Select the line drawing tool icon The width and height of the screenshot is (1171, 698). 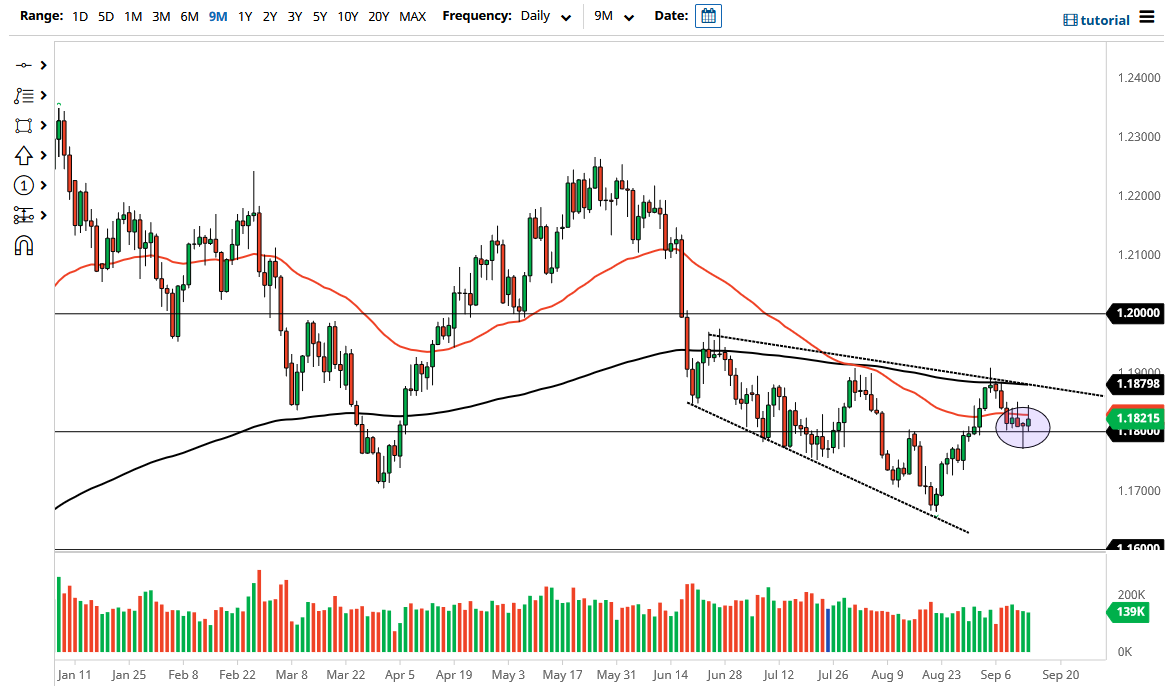[x=24, y=66]
